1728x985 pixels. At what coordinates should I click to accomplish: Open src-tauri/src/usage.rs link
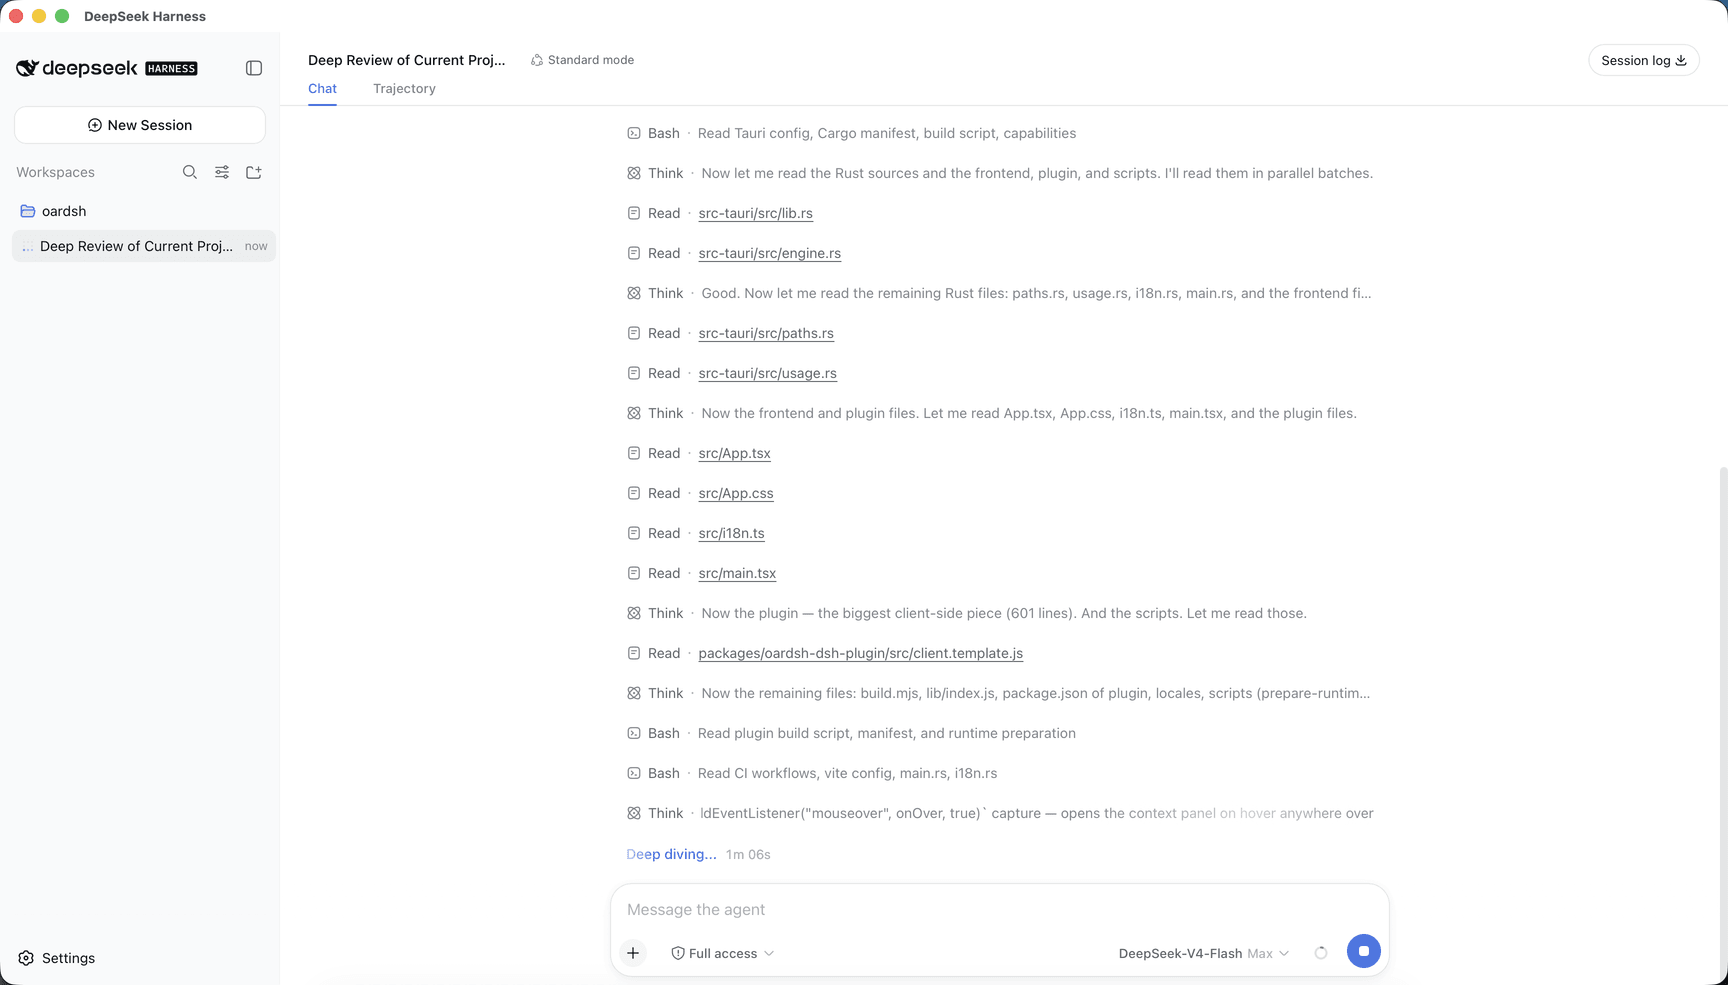pos(768,373)
